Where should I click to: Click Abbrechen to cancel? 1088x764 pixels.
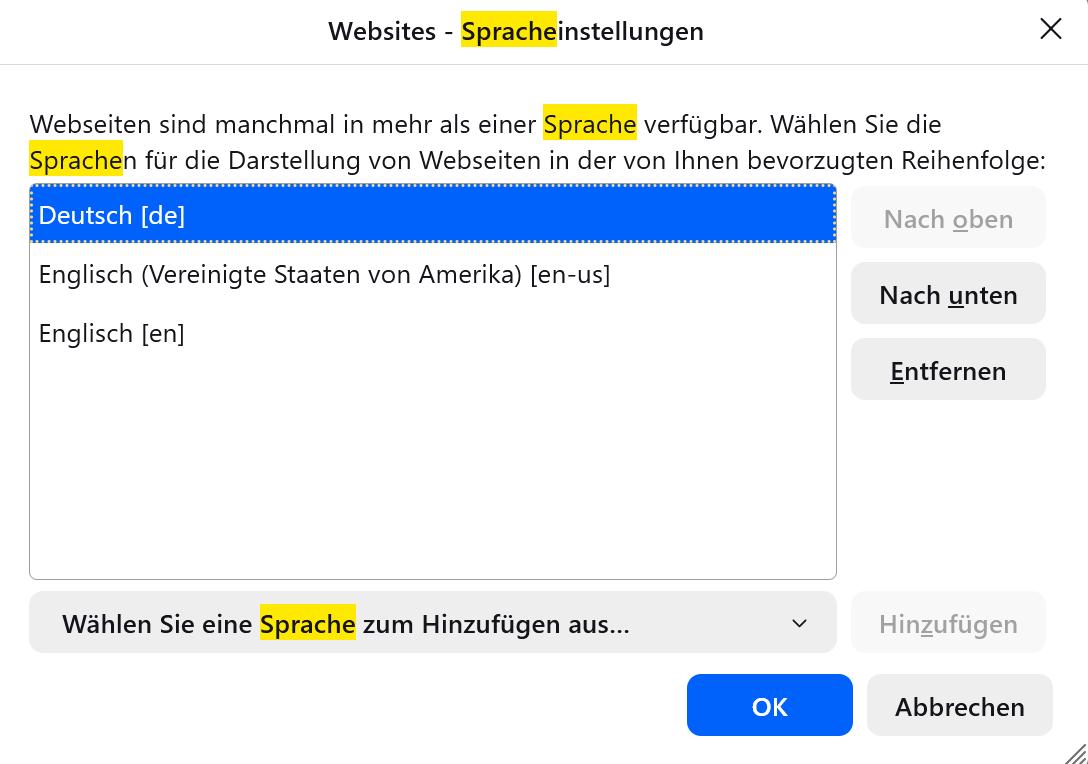tap(959, 706)
